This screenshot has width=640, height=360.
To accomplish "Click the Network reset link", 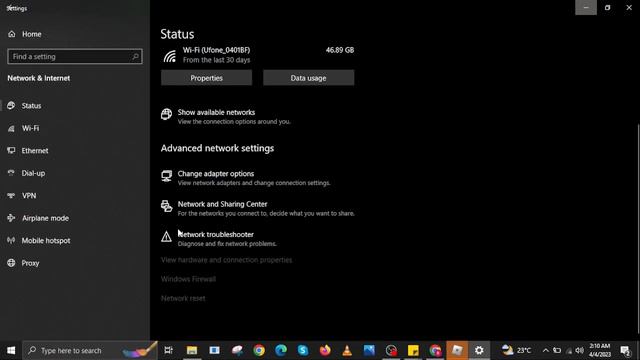I will [x=183, y=298].
